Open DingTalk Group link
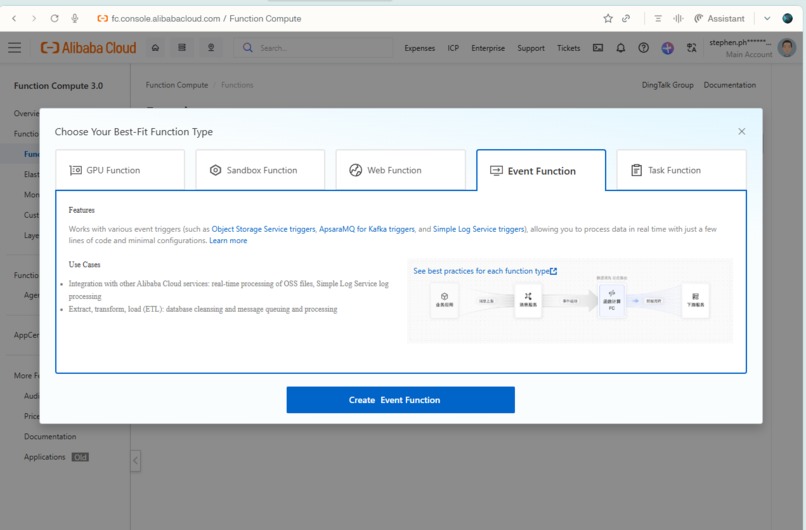806x530 pixels. [667, 85]
